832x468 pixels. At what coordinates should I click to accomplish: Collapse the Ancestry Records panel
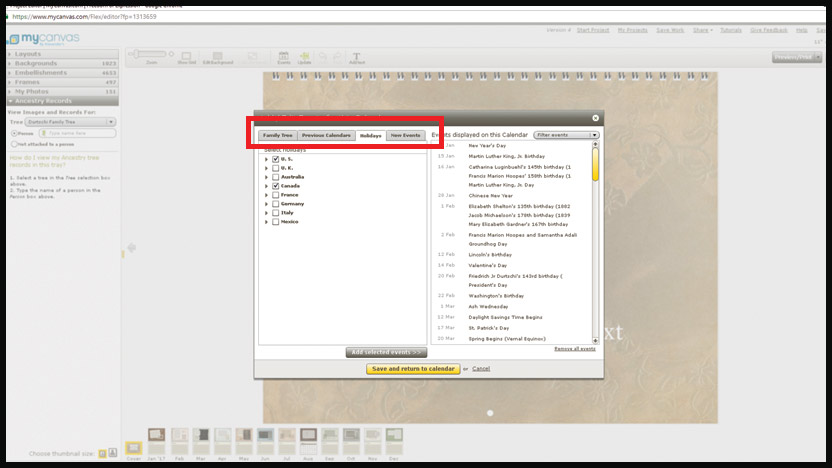point(63,101)
